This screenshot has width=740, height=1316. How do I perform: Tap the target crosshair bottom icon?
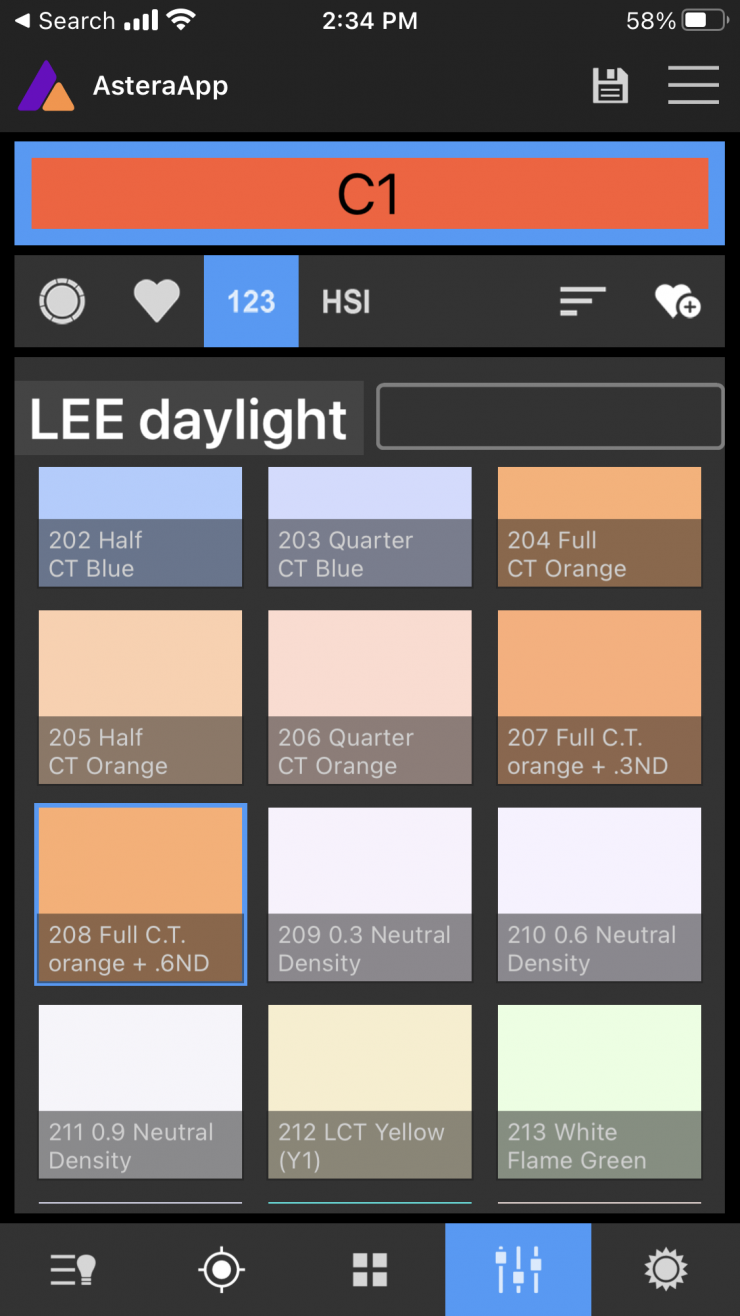(x=221, y=1270)
